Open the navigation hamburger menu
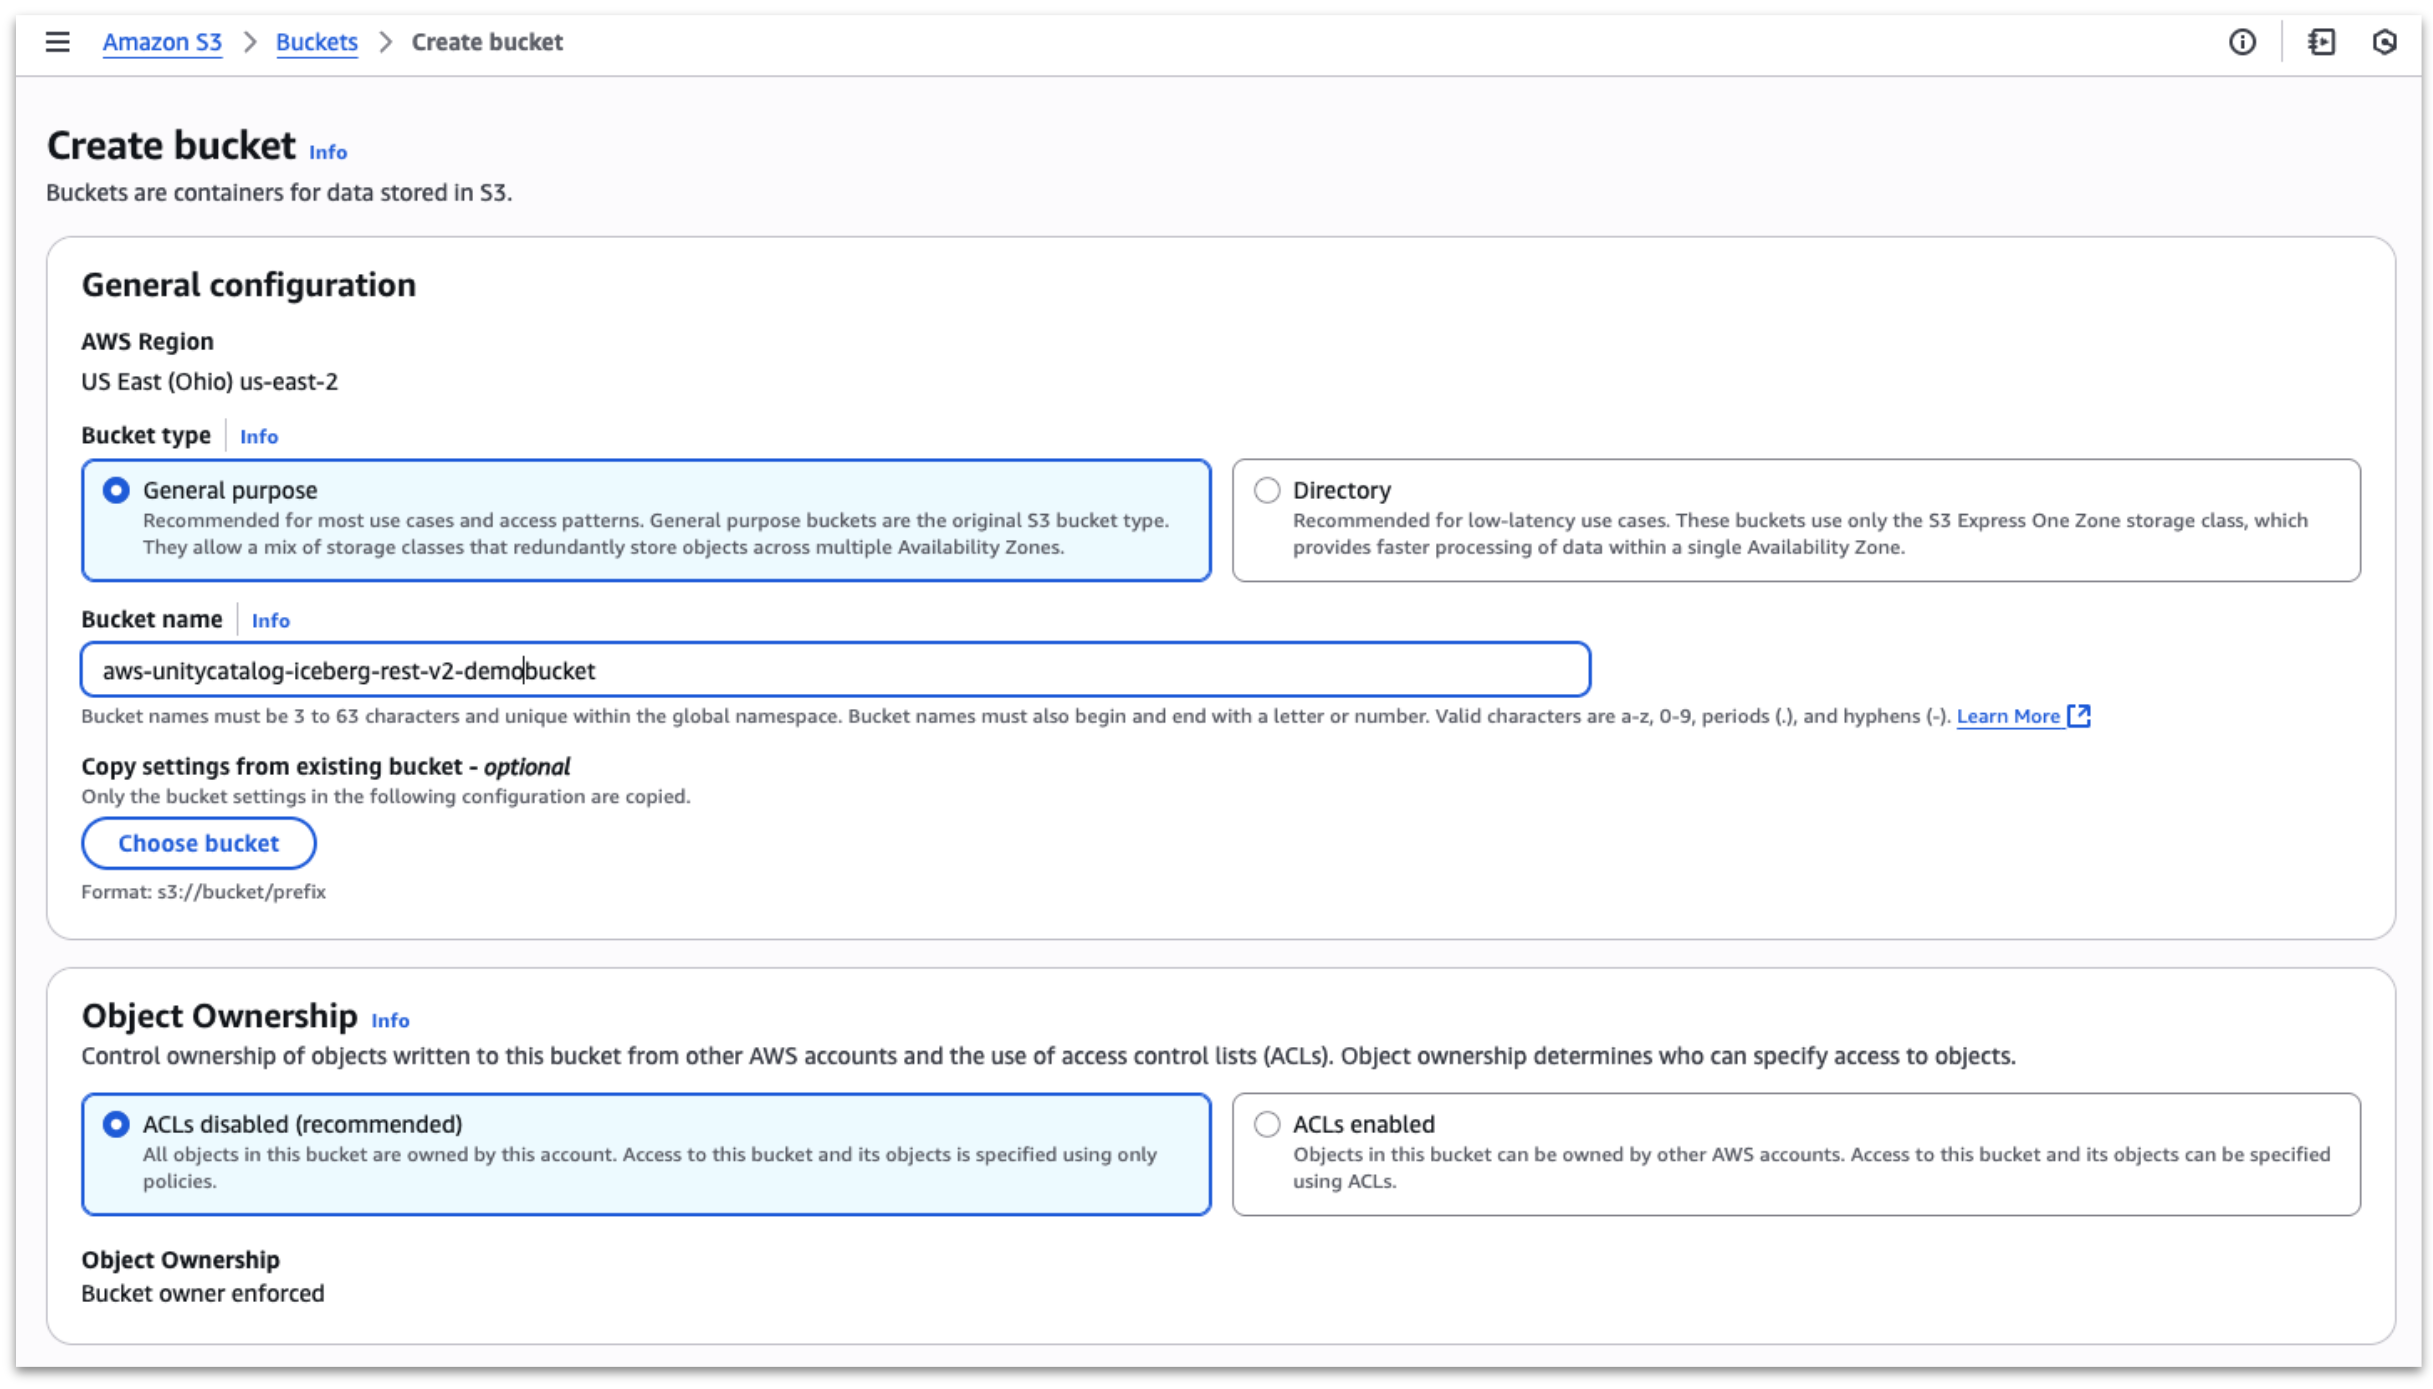This screenshot has width=2433, height=1389. coord(57,41)
